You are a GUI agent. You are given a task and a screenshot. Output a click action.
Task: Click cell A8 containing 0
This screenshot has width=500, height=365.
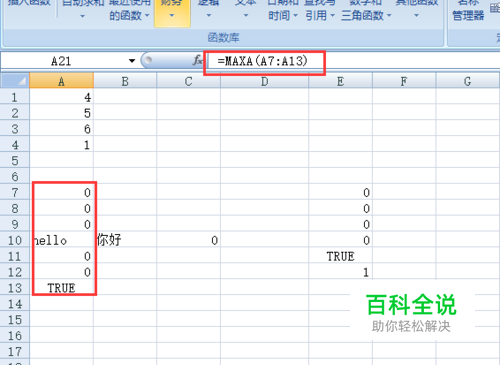(x=61, y=208)
